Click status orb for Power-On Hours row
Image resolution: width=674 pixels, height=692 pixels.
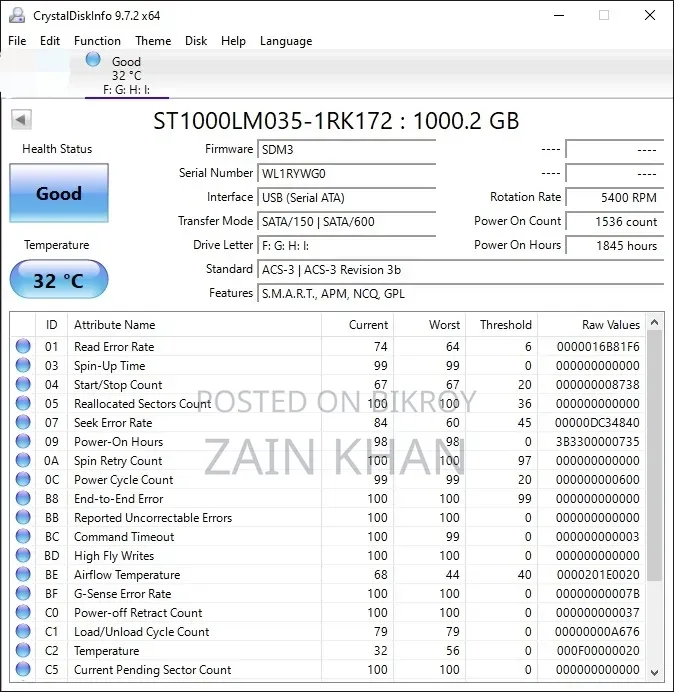click(23, 441)
